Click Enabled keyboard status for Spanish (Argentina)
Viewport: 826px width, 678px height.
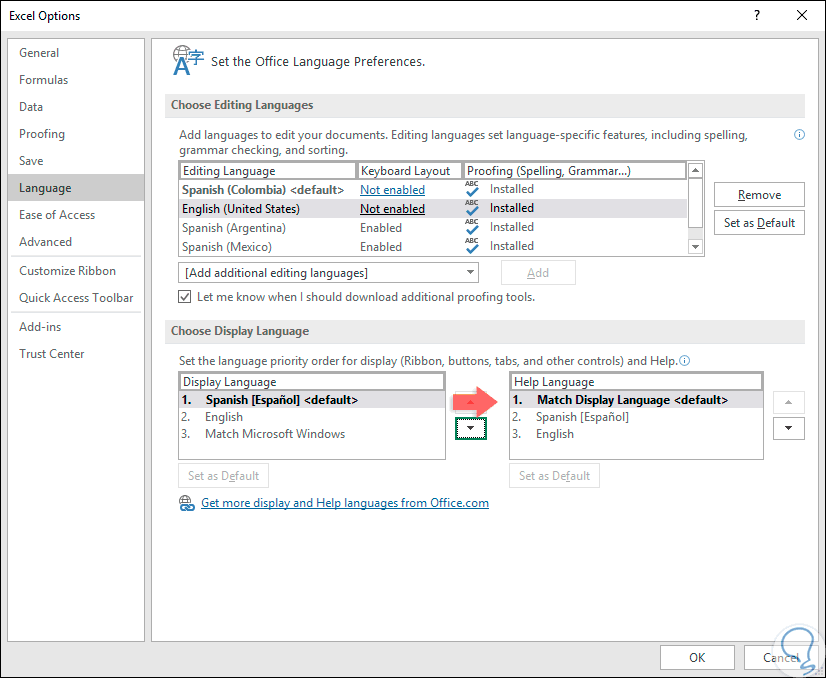(381, 228)
